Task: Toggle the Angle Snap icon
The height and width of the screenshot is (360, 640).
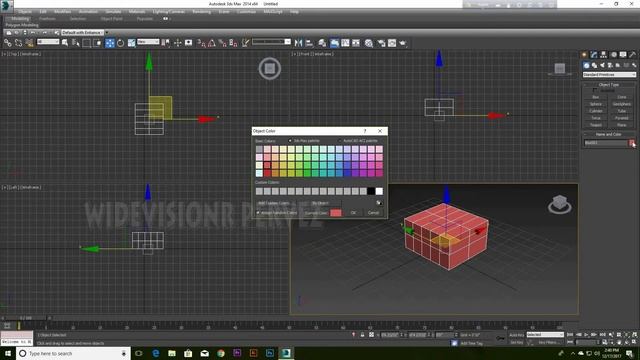Action: [212, 43]
